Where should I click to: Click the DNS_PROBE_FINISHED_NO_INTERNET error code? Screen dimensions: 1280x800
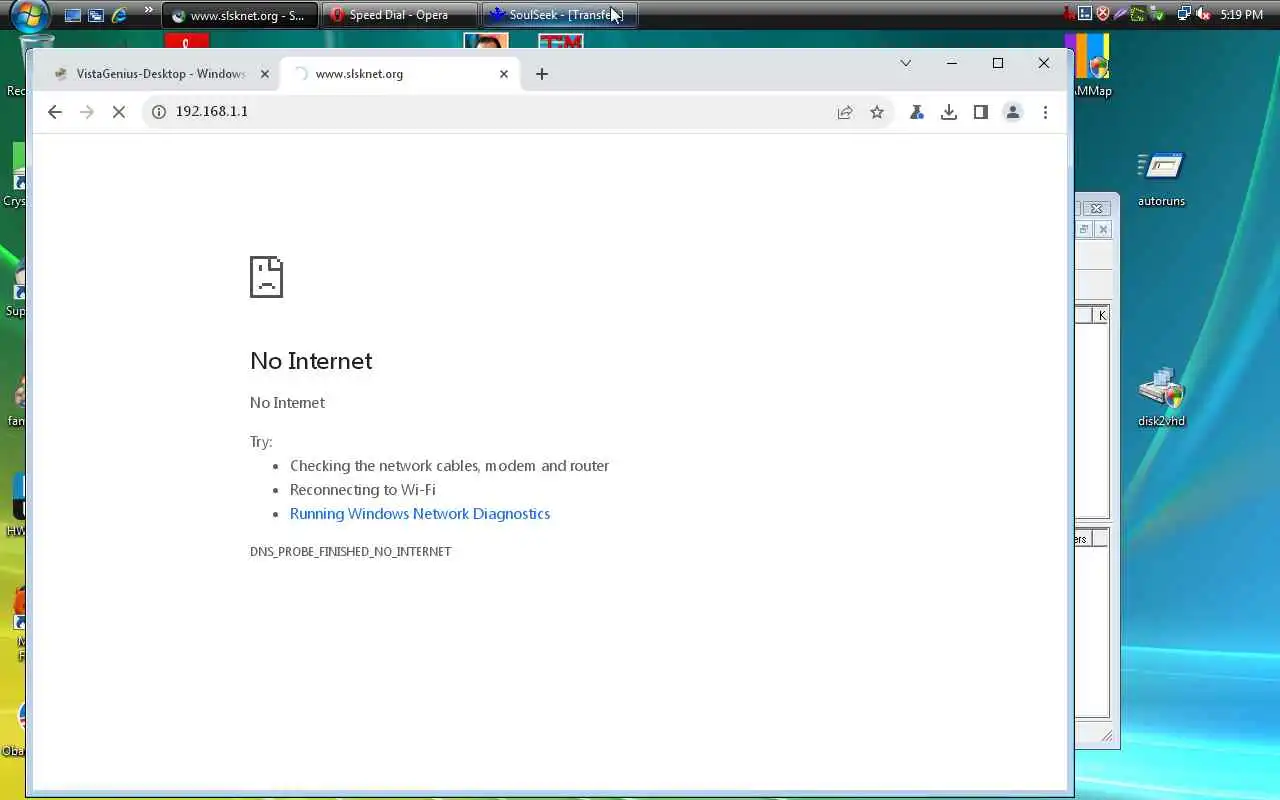point(350,552)
